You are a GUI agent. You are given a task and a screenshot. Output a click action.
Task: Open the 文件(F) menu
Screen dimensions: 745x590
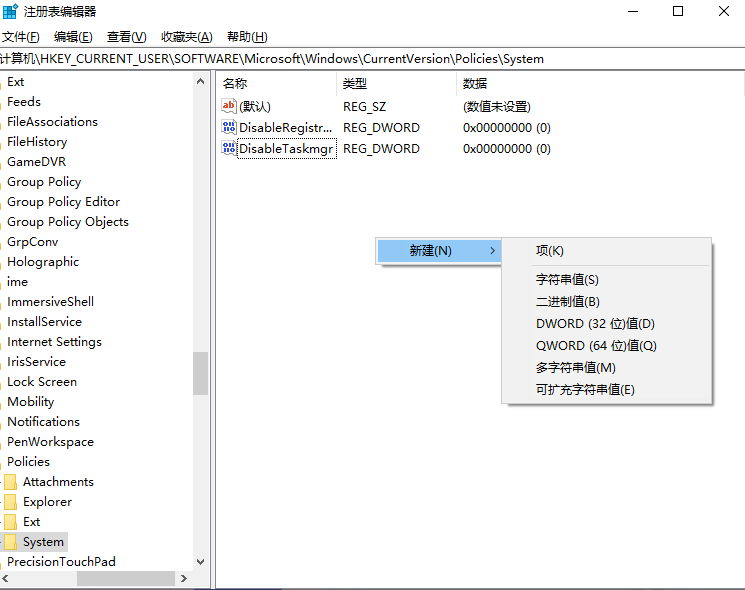tap(20, 37)
